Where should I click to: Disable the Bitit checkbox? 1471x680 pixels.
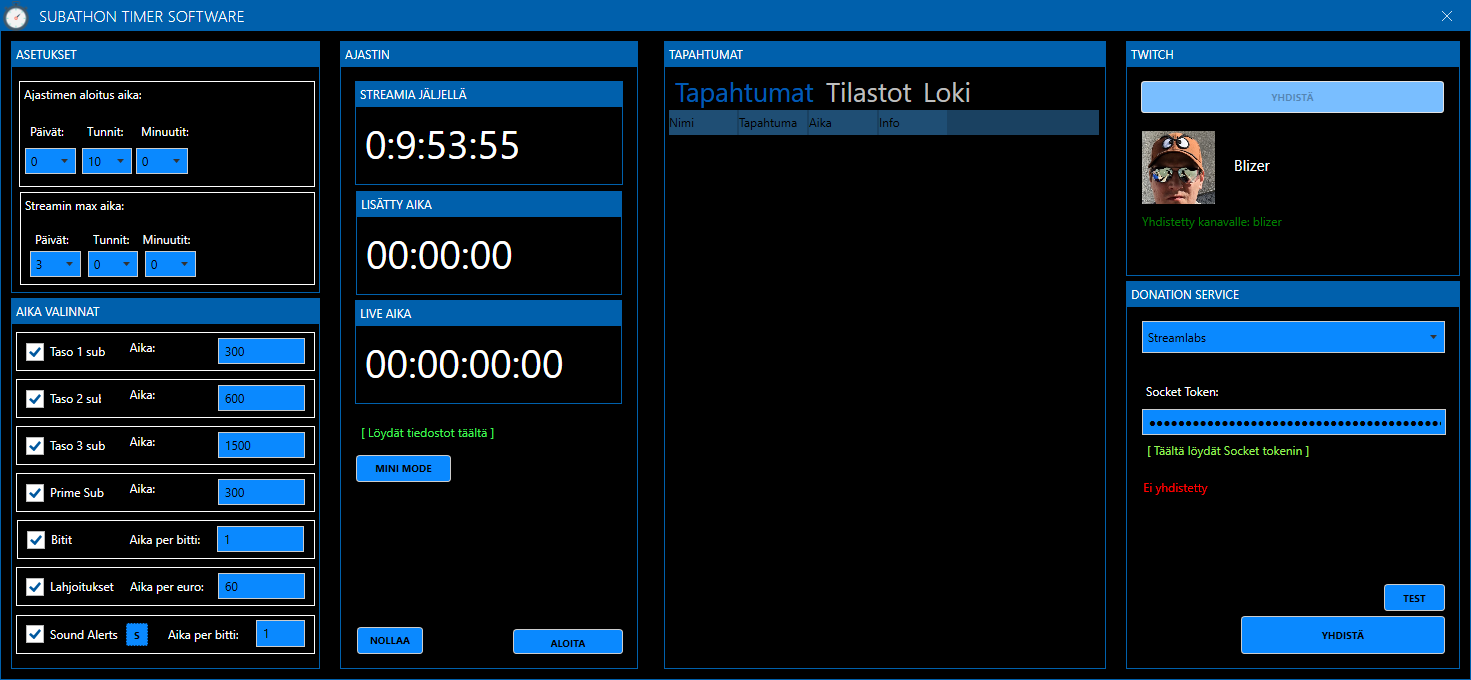coord(36,540)
